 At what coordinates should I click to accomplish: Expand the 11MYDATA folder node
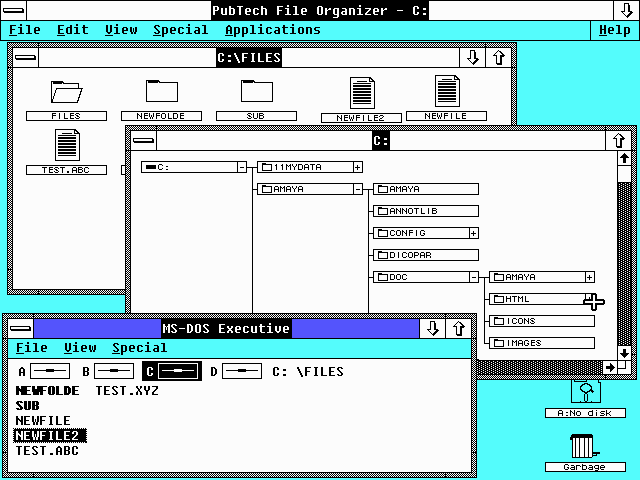(358, 167)
